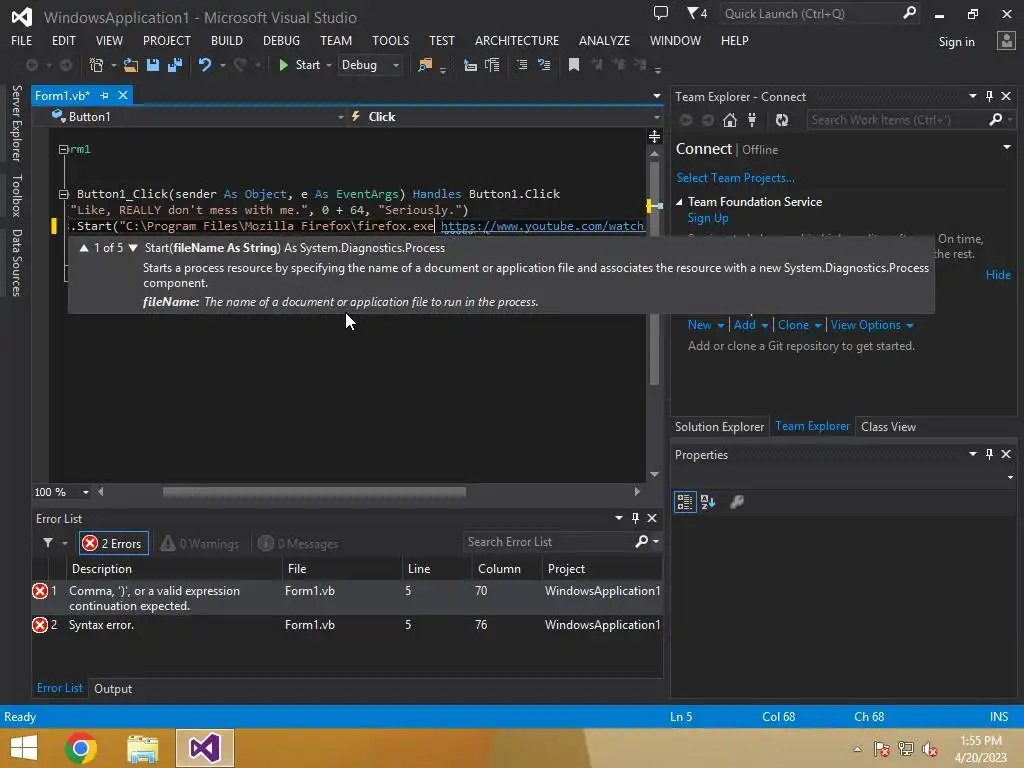This screenshot has height=768, width=1024.
Task: Open the Notifications flag icon
Action: pos(697,13)
